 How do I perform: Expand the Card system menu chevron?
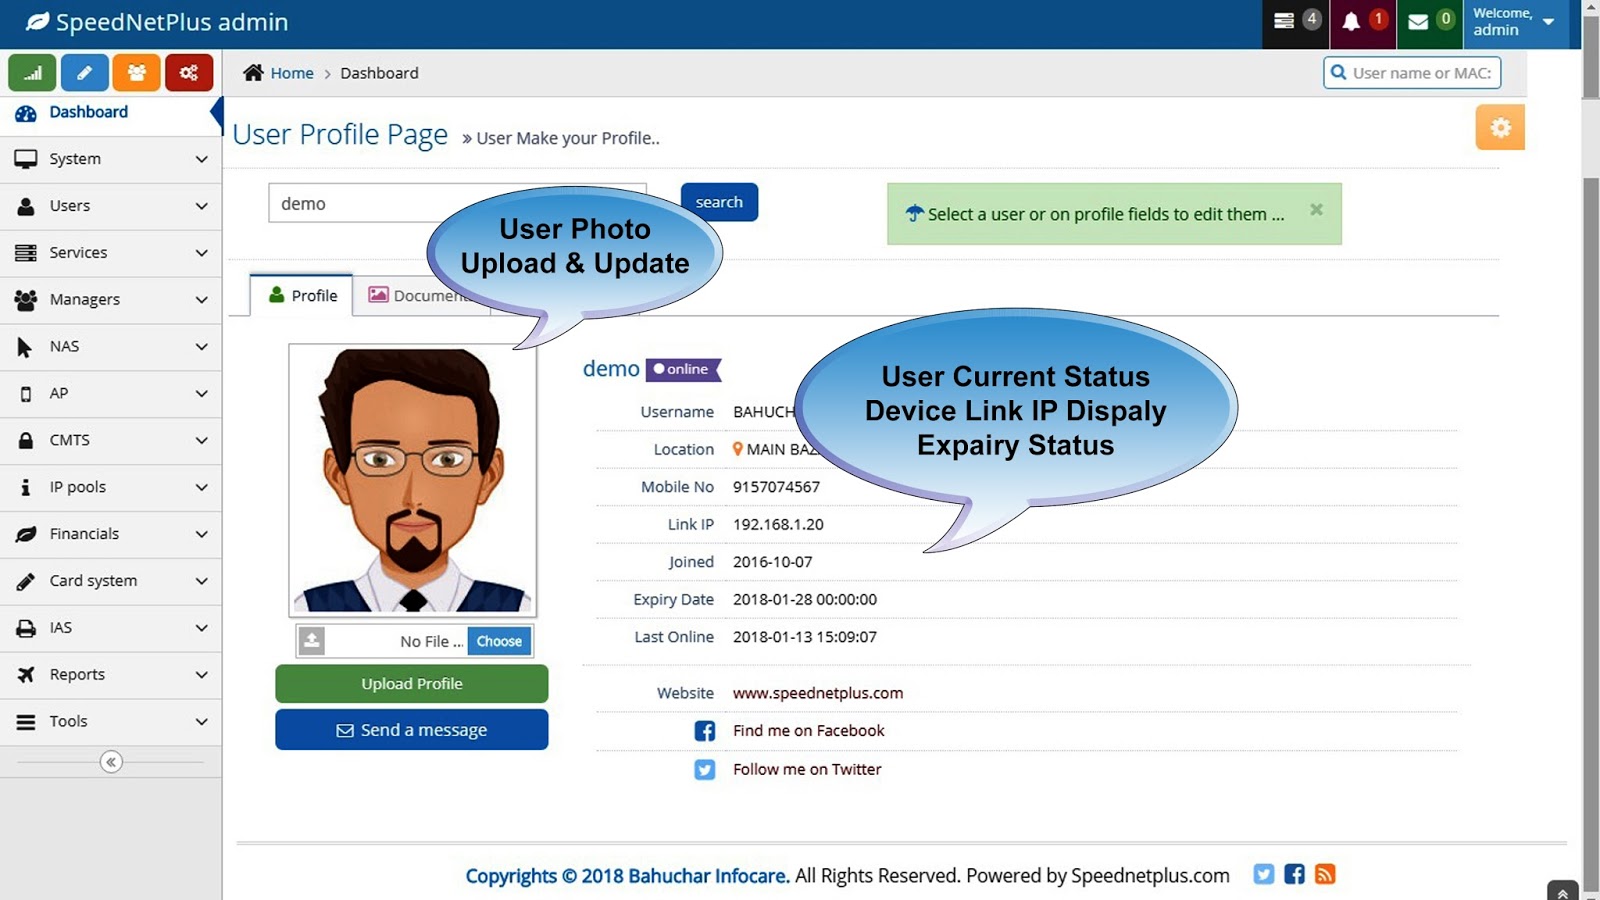[x=201, y=581]
